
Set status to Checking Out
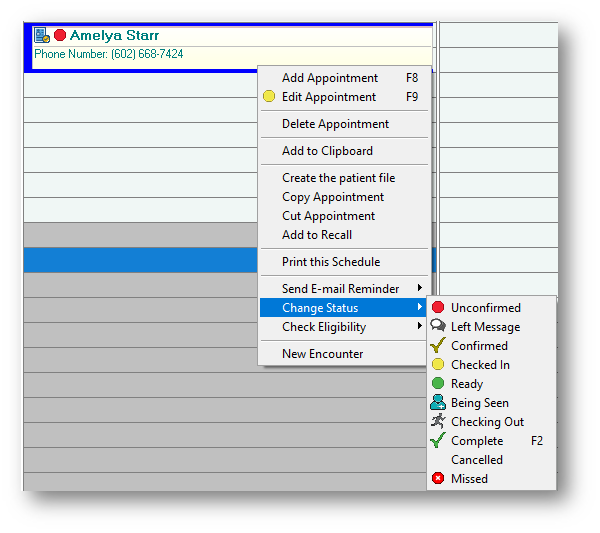tap(491, 422)
